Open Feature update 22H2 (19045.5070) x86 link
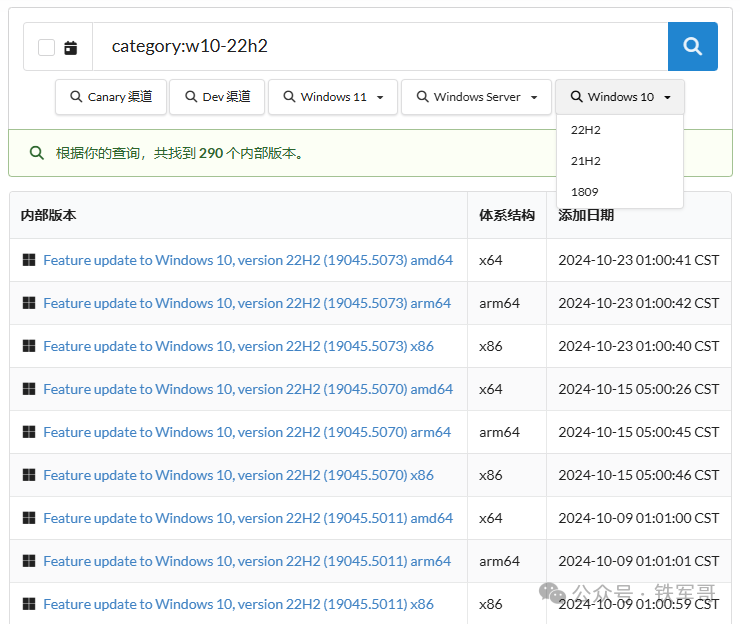This screenshot has height=624, width=740. coord(238,475)
